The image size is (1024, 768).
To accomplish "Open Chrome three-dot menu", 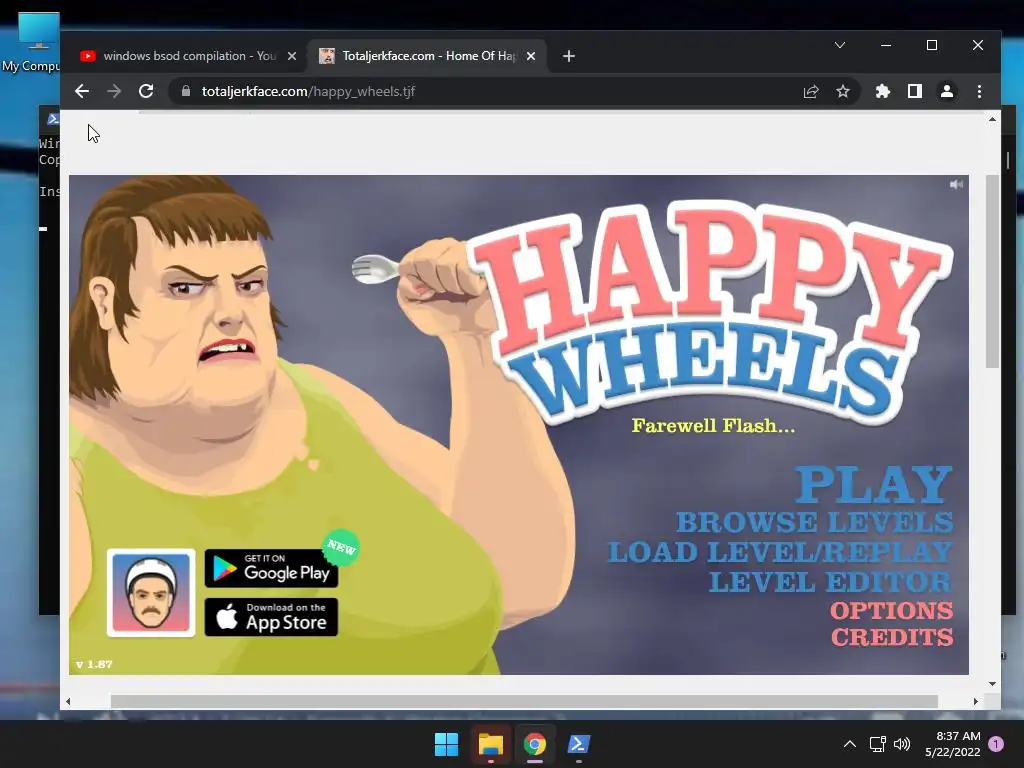I will pyautogui.click(x=979, y=91).
